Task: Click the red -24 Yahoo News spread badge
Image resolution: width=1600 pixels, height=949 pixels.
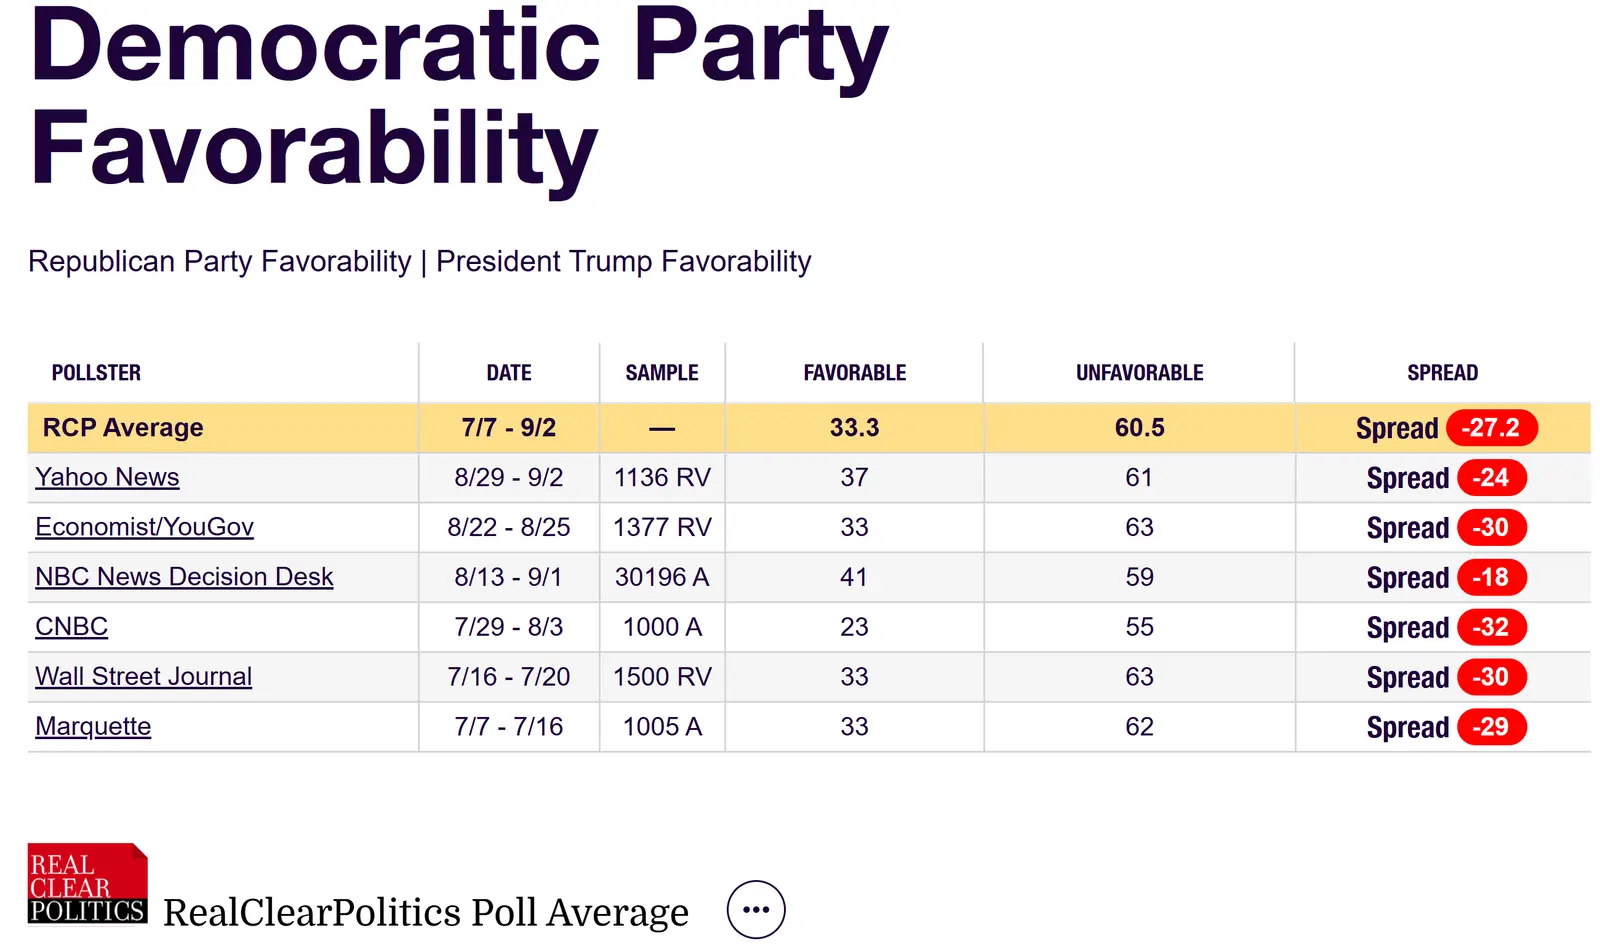Action: tap(1491, 478)
